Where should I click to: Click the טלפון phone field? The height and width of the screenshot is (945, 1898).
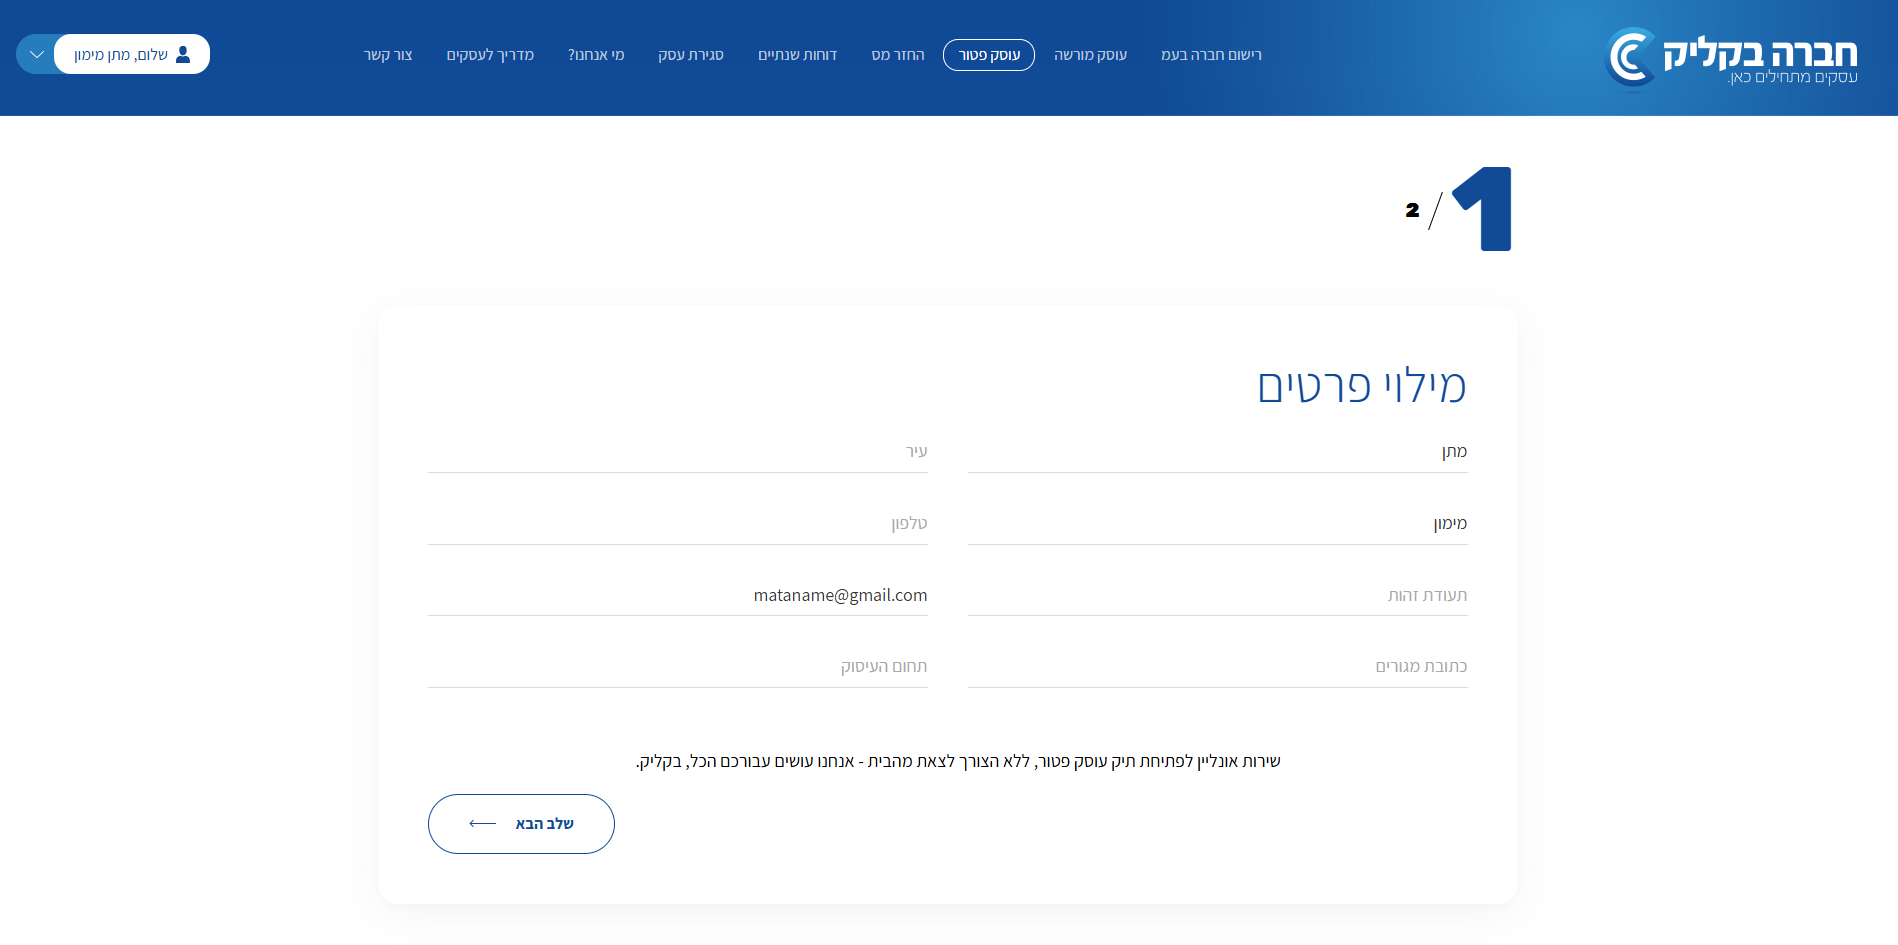677,524
